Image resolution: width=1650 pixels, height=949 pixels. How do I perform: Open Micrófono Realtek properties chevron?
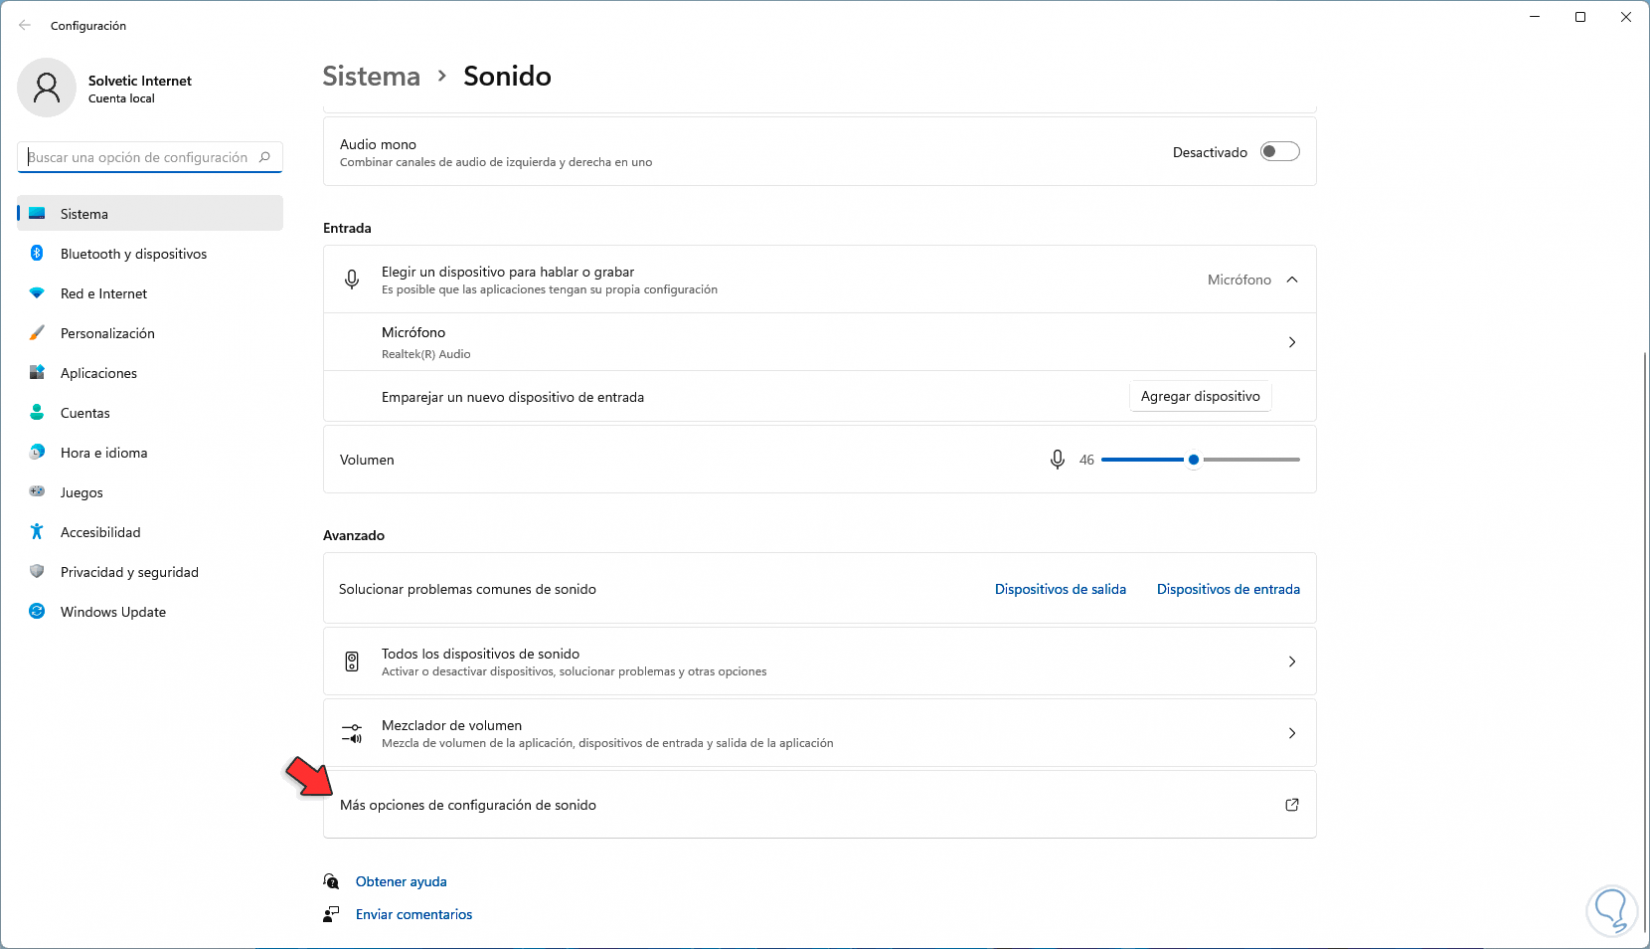tap(1292, 343)
